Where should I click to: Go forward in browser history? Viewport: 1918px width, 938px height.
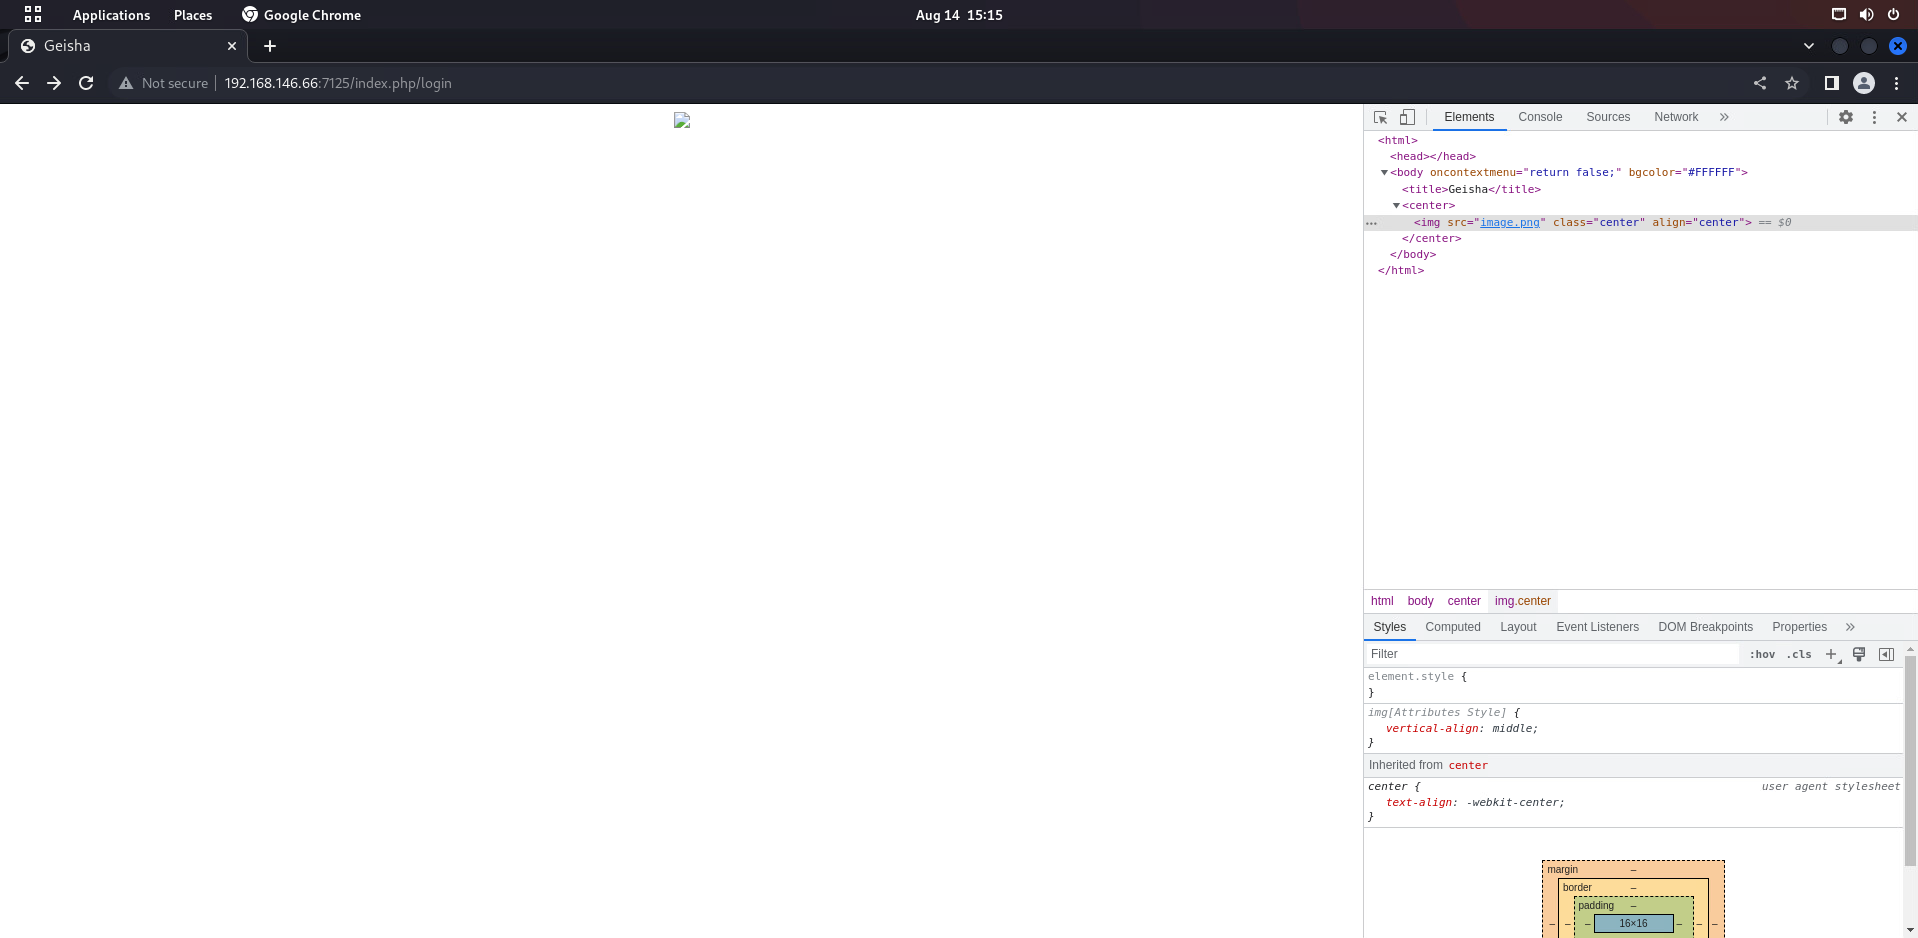(x=54, y=83)
